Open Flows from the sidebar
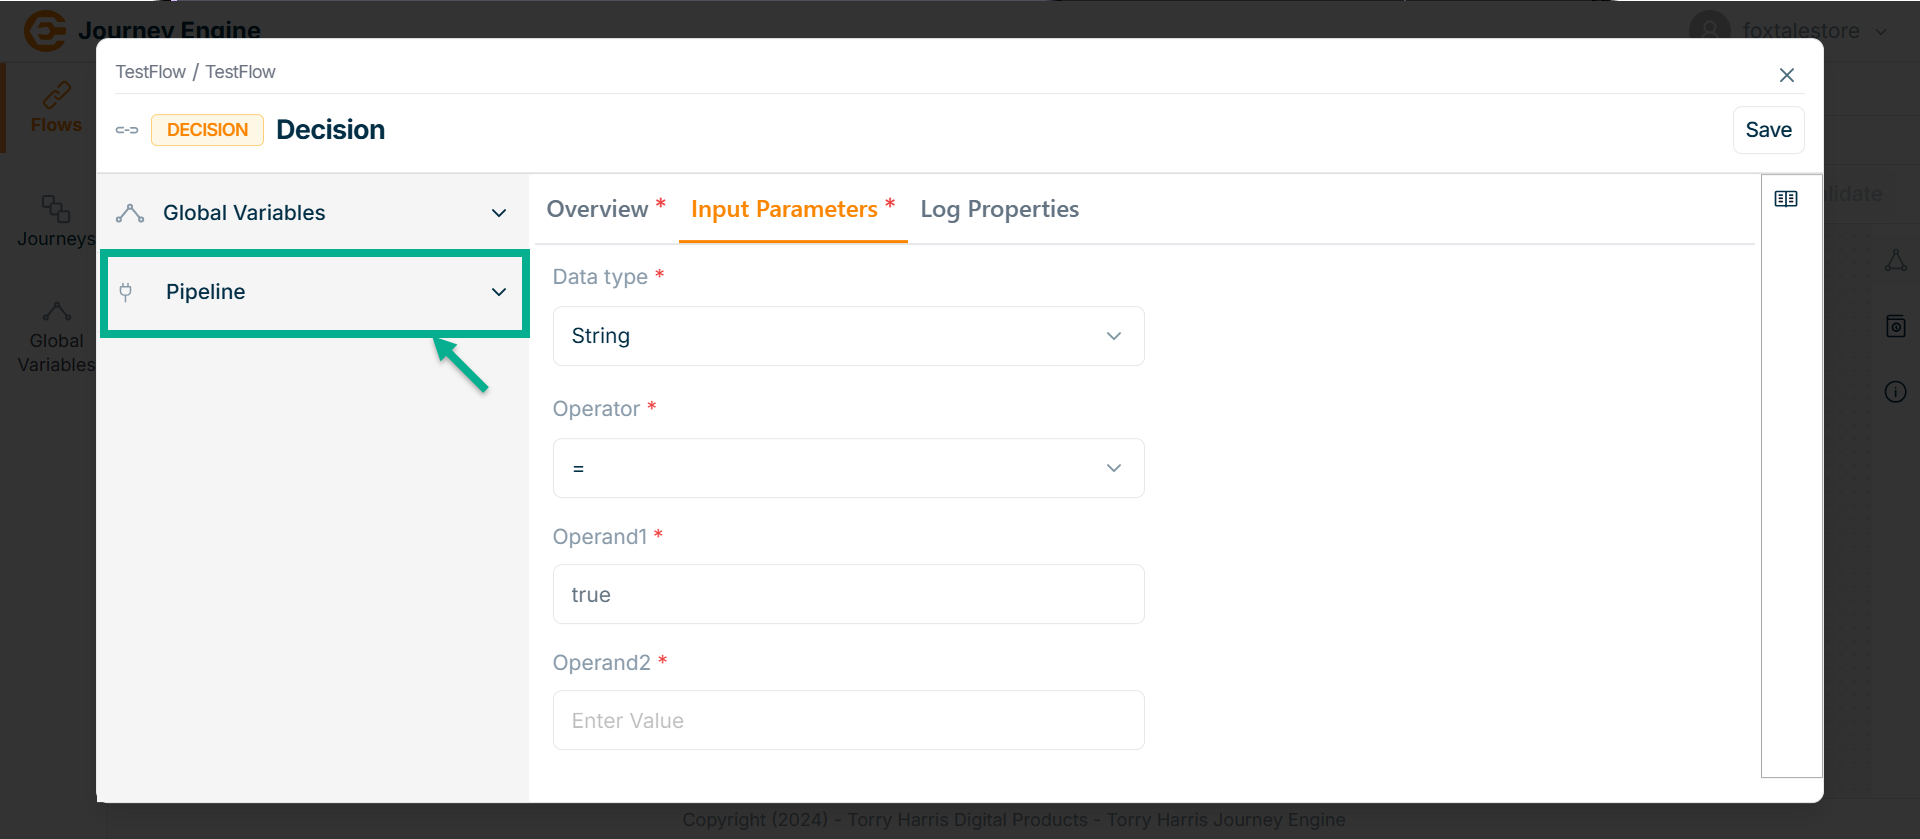Viewport: 1920px width, 839px height. coord(56,108)
